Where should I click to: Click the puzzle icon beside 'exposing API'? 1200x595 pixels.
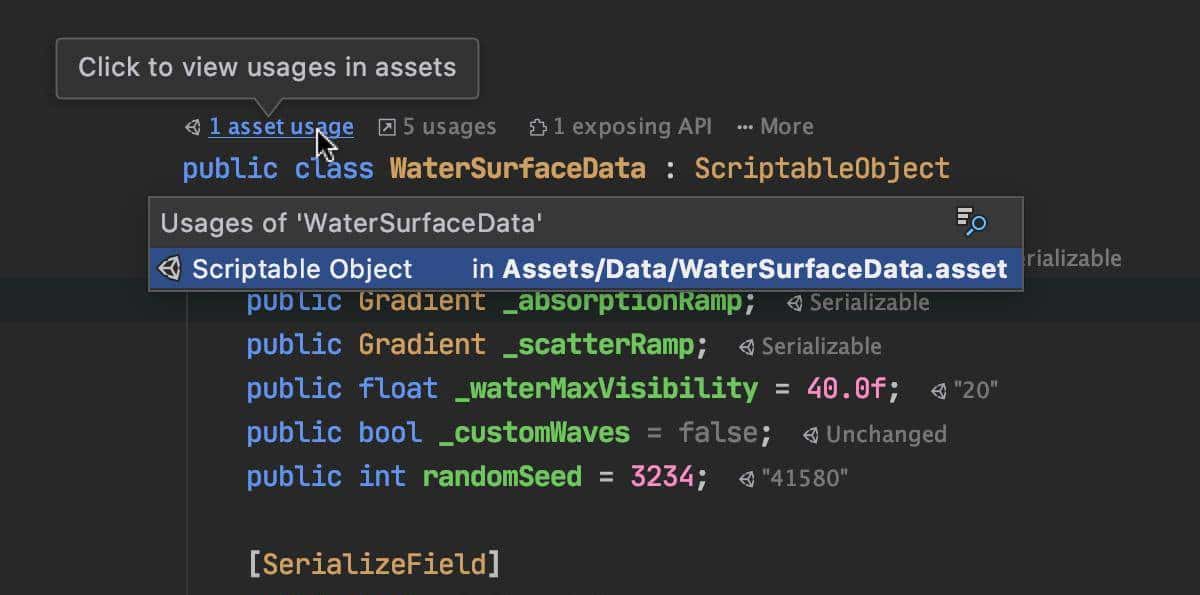538,127
